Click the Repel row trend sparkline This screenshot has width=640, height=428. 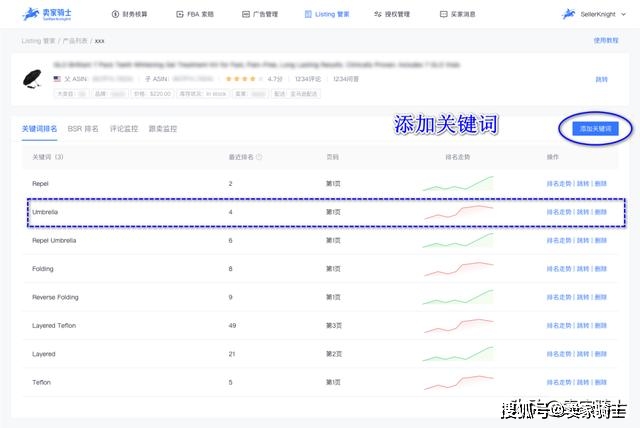[458, 184]
